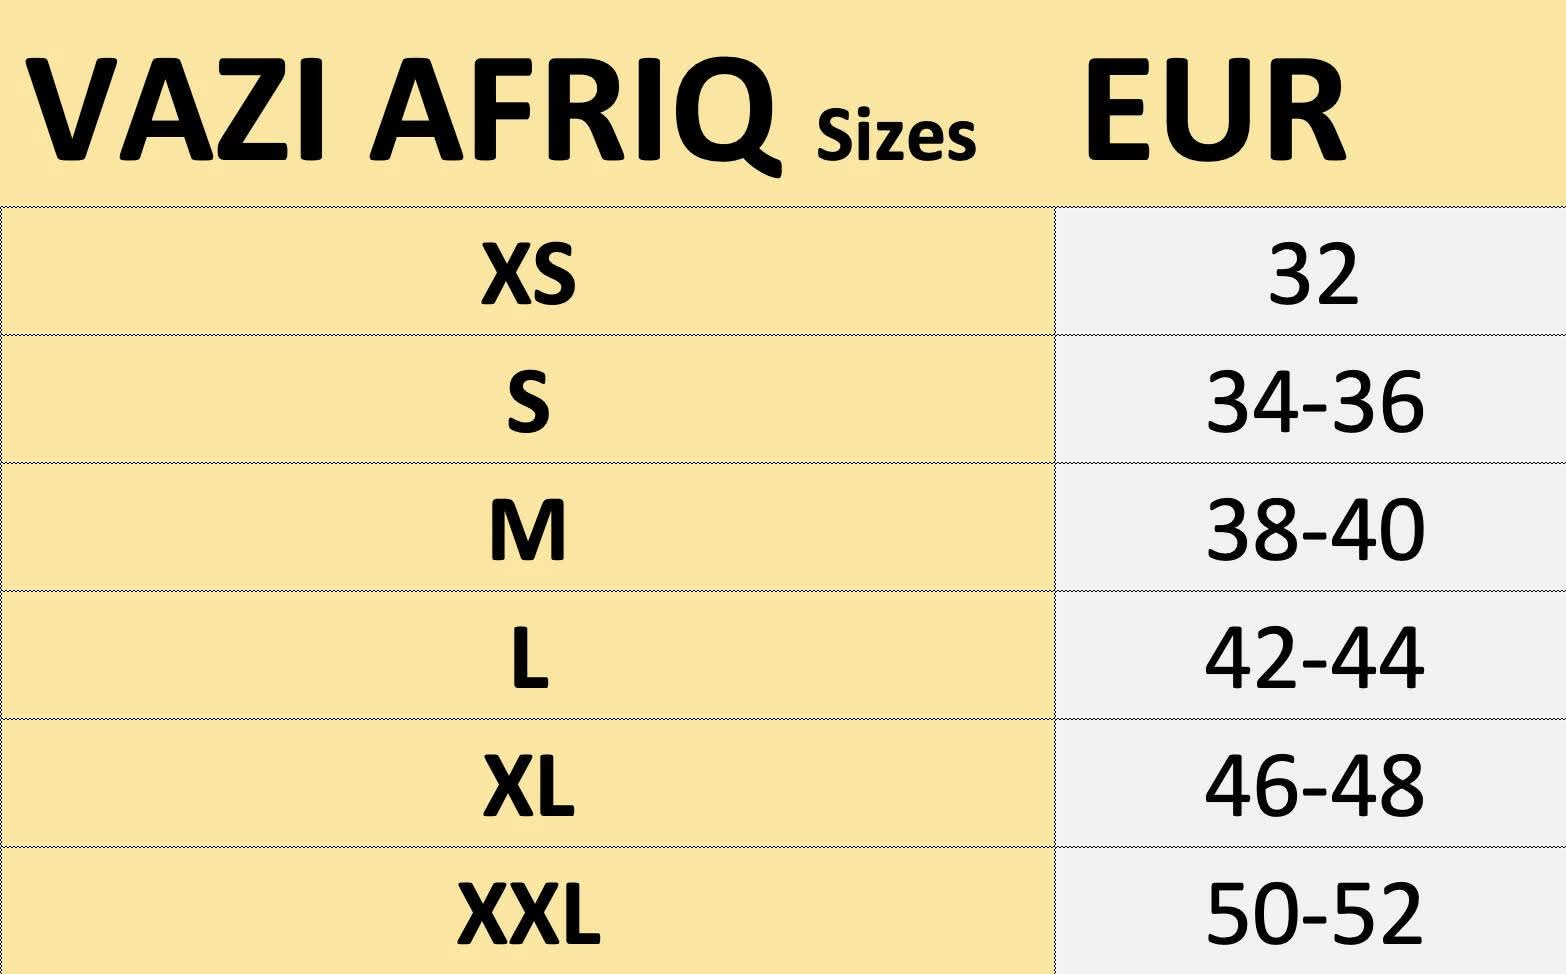Select the small Sizes label in the header
Image resolution: width=1566 pixels, height=974 pixels.
896,136
